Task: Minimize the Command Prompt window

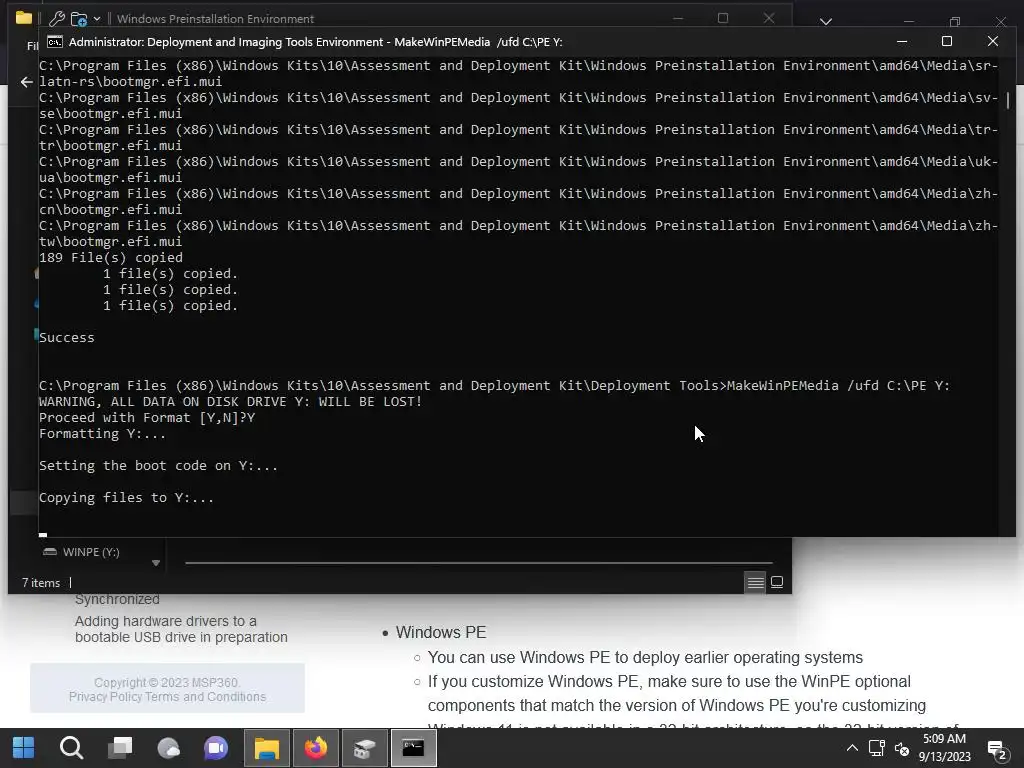Action: [902, 41]
